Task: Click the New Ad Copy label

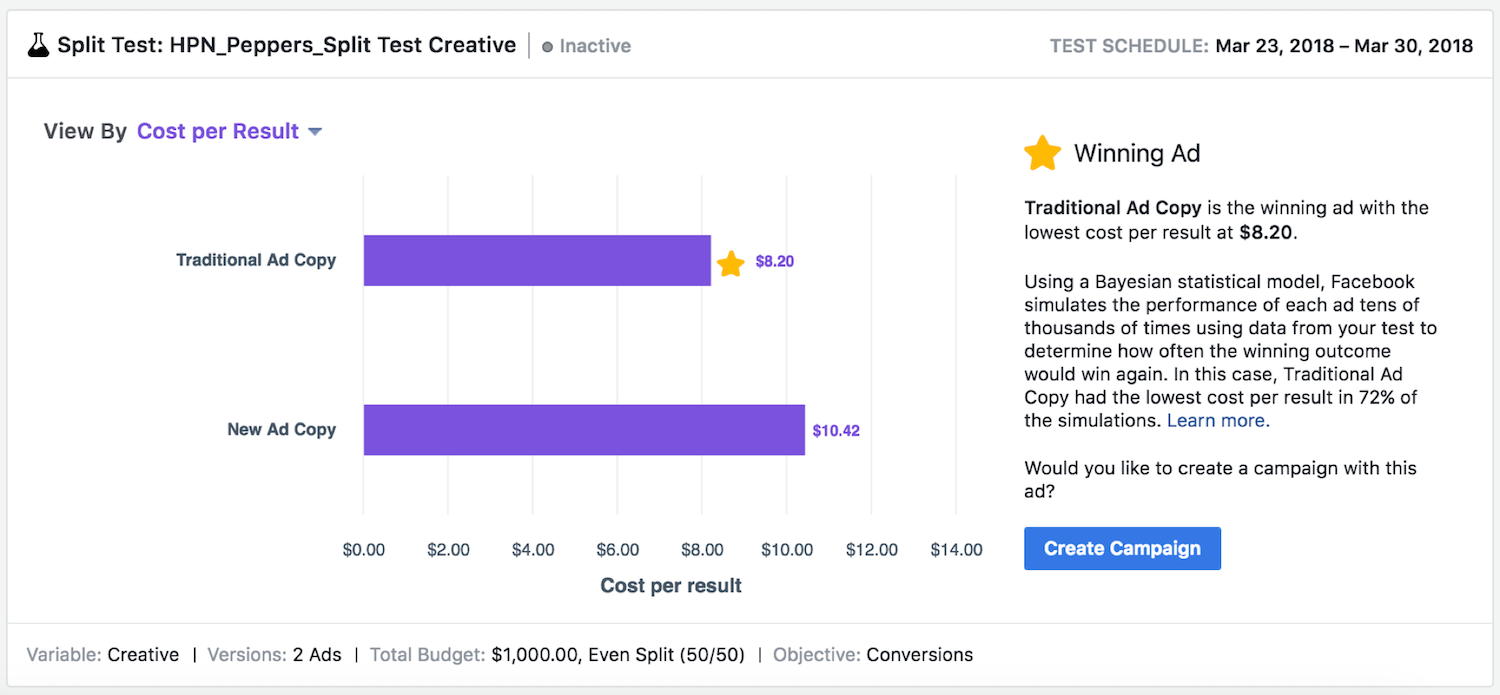Action: 282,429
